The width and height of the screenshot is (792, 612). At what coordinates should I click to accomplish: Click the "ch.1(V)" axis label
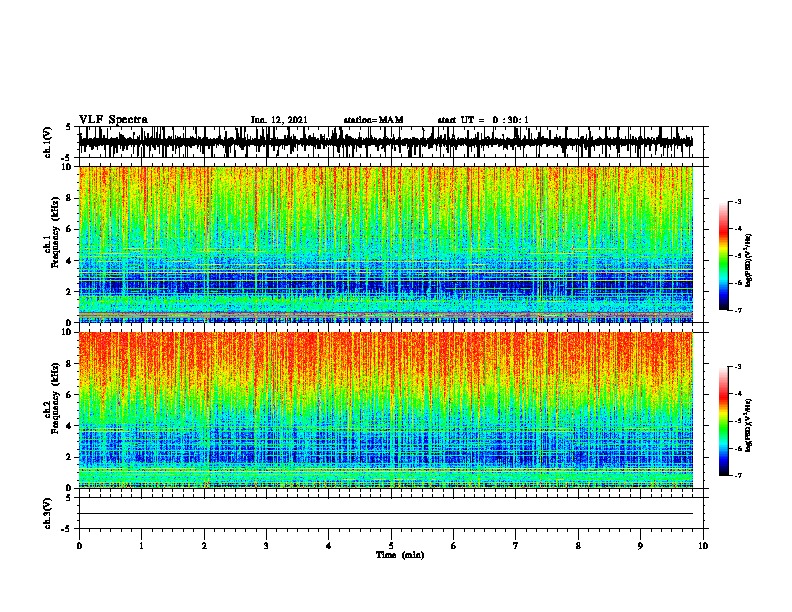48,142
